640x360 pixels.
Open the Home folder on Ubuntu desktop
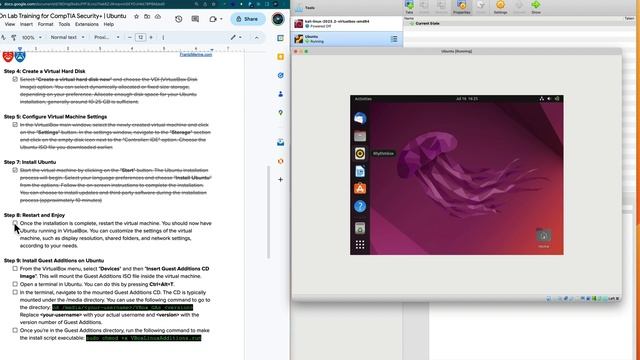point(543,238)
